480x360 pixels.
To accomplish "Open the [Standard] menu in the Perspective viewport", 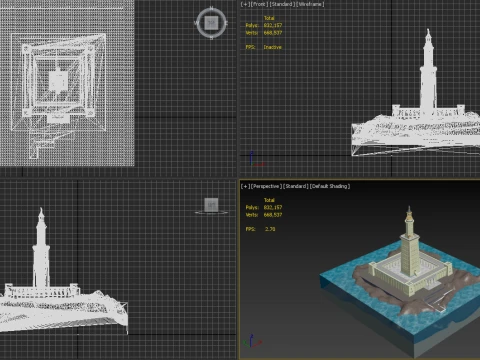I will [x=296, y=186].
